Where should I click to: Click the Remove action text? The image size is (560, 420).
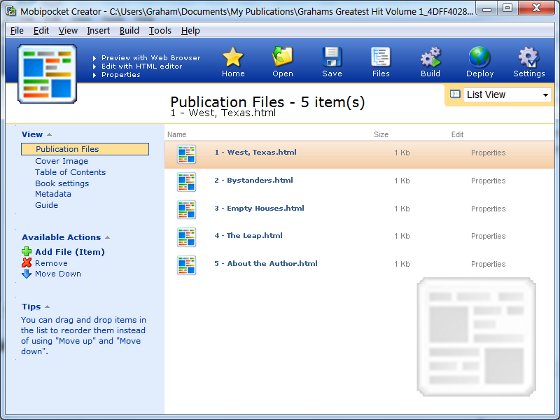(51, 263)
